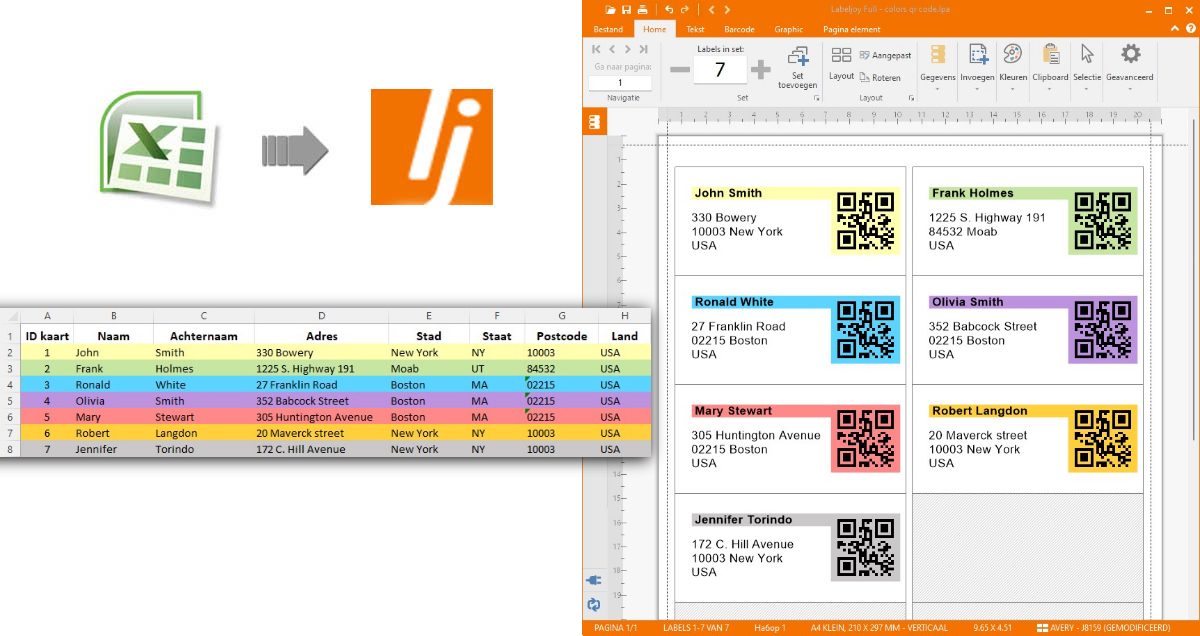Toggle the orange sidebar panel icon
The height and width of the screenshot is (636, 1200).
pos(595,121)
